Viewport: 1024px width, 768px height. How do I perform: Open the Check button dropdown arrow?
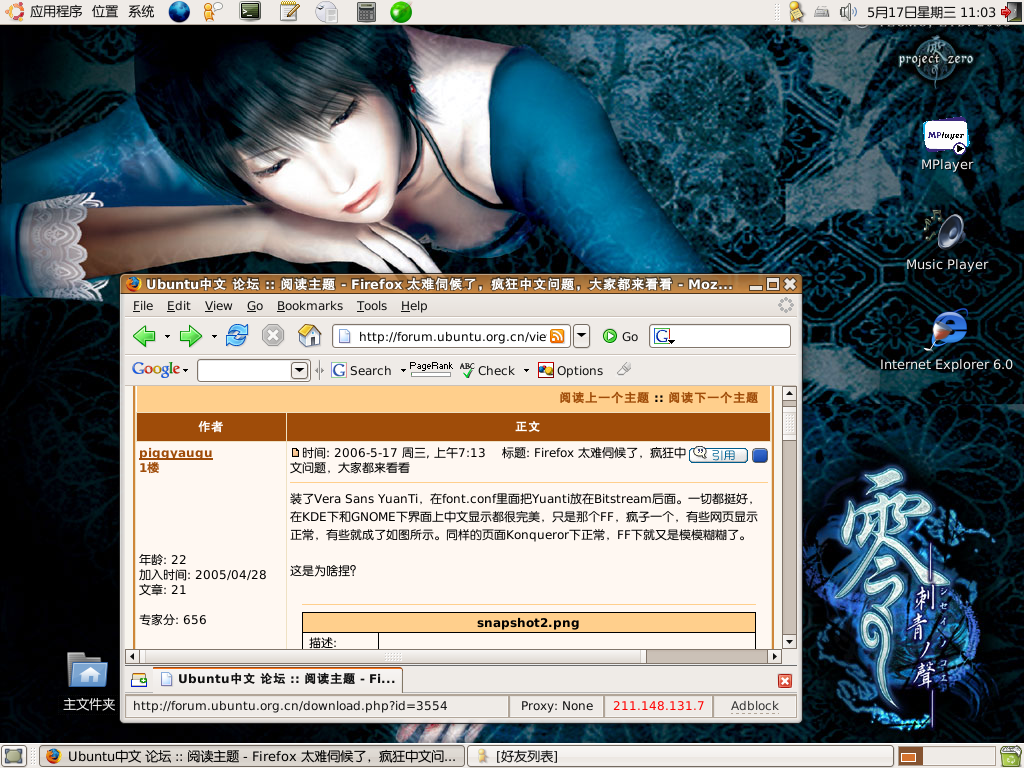(526, 370)
